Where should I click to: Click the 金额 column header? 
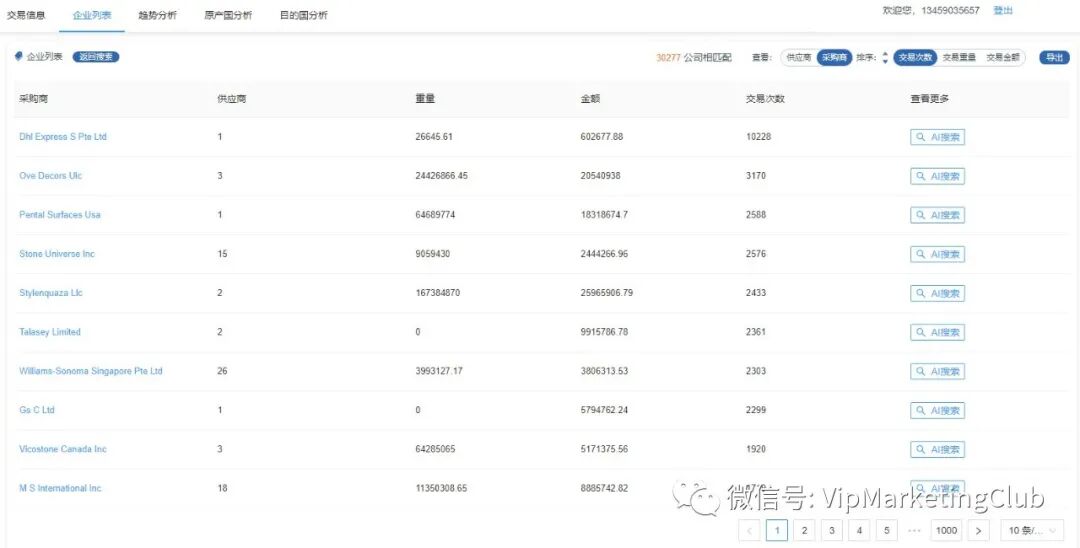pyautogui.click(x=590, y=99)
